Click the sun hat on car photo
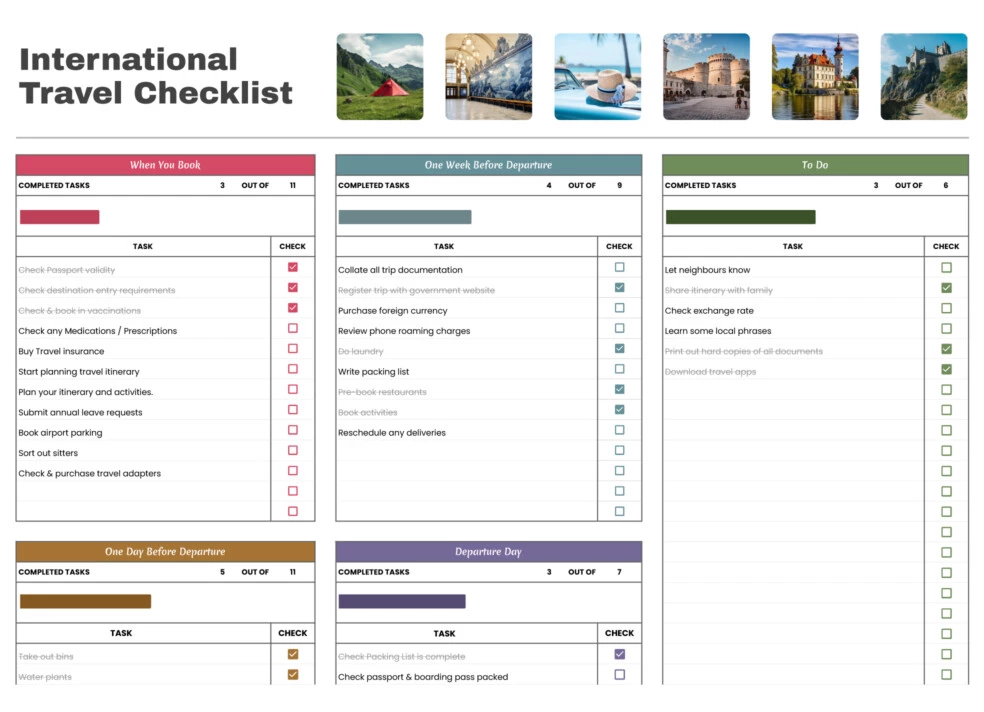Viewport: 984px width, 712px height. 597,77
